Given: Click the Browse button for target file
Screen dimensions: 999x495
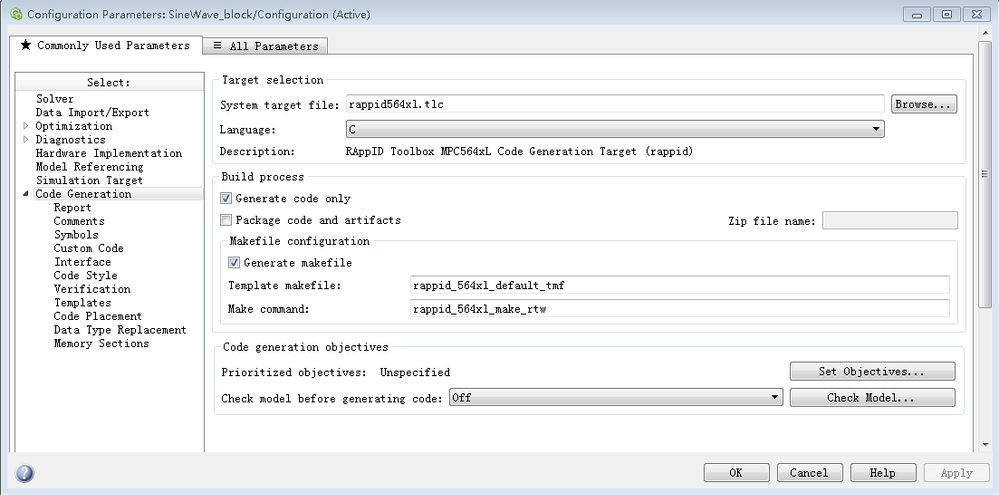Looking at the screenshot, I should pos(924,104).
